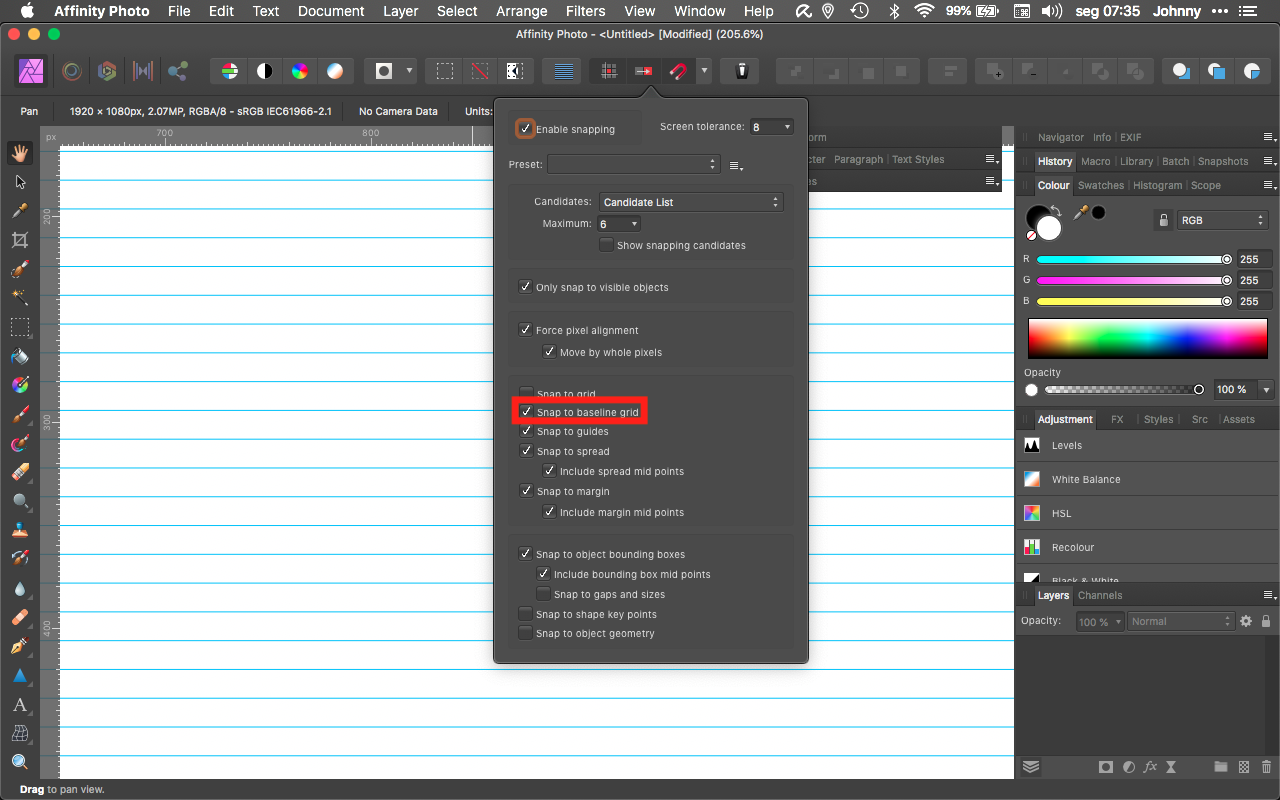The image size is (1280, 800).
Task: Select the Triangle shape tool
Action: [x=20, y=676]
